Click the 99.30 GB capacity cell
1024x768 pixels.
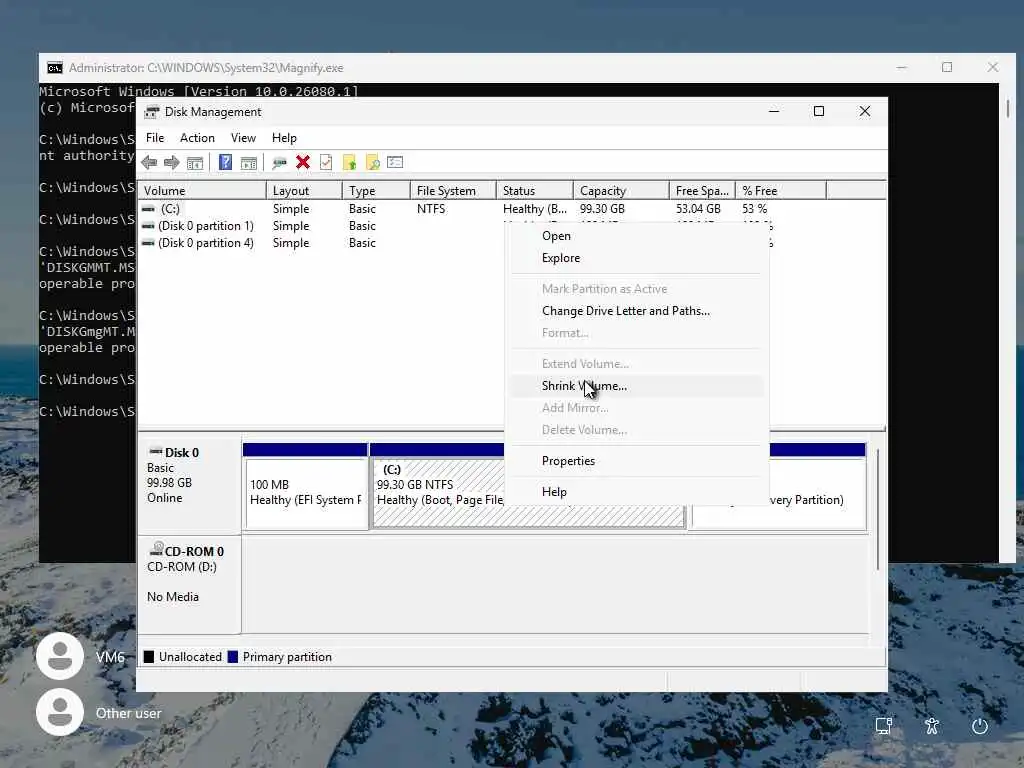click(602, 209)
